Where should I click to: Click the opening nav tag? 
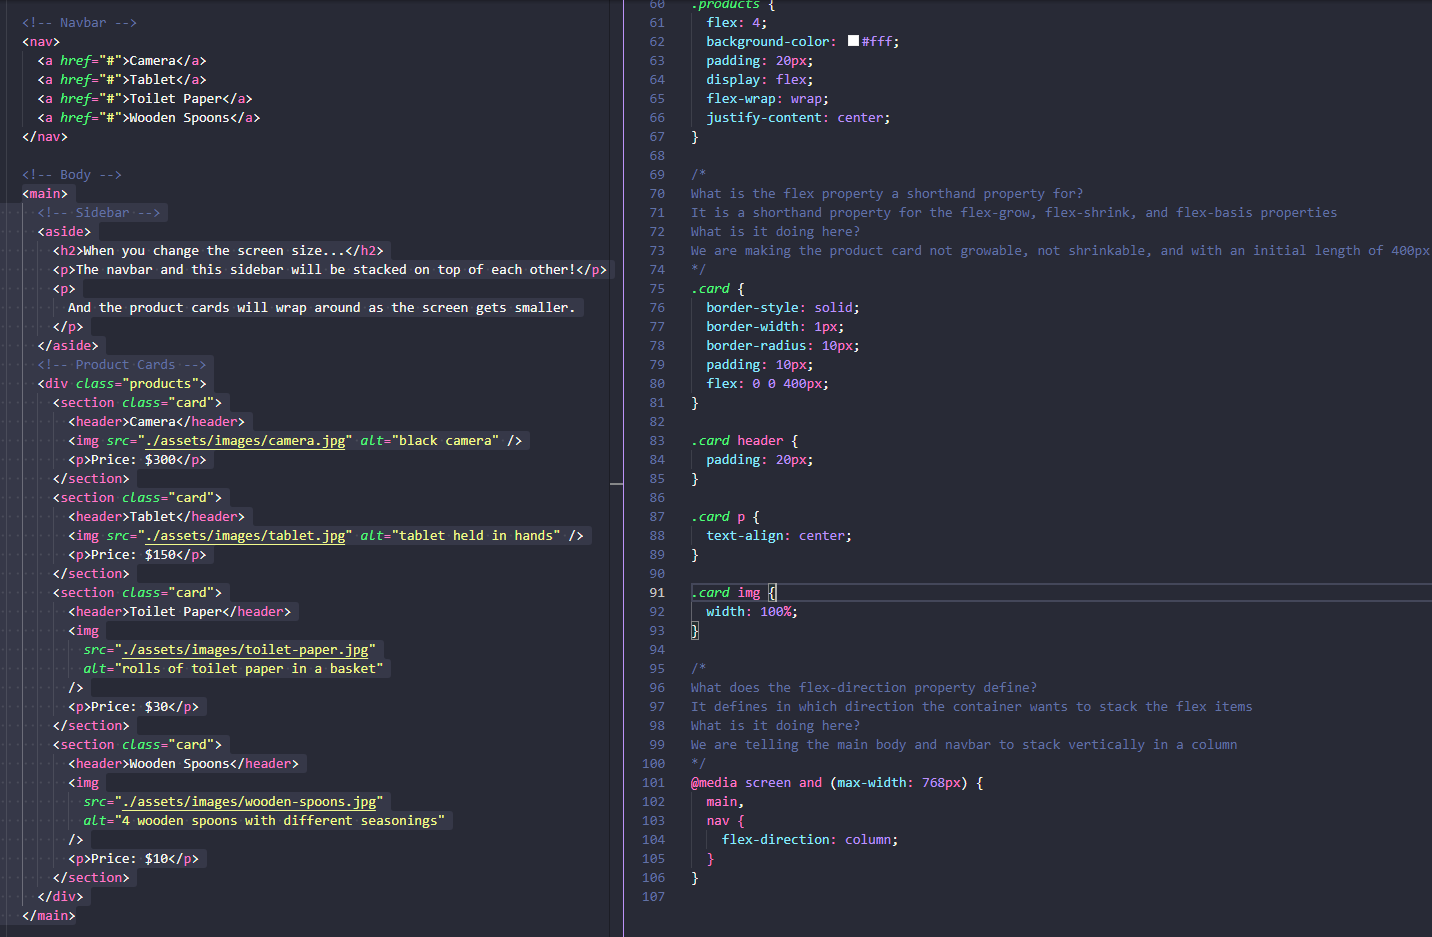pyautogui.click(x=41, y=41)
